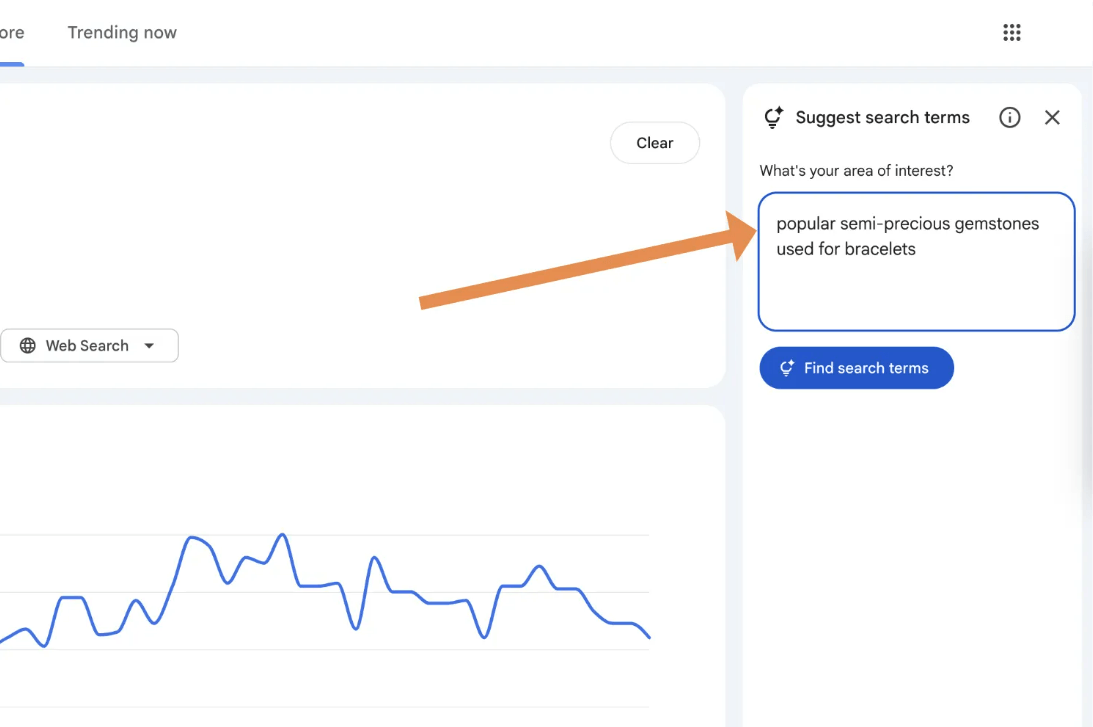Click the info icon beside Suggest search terms
Screen dimensions: 1093x727
pyautogui.click(x=1009, y=117)
